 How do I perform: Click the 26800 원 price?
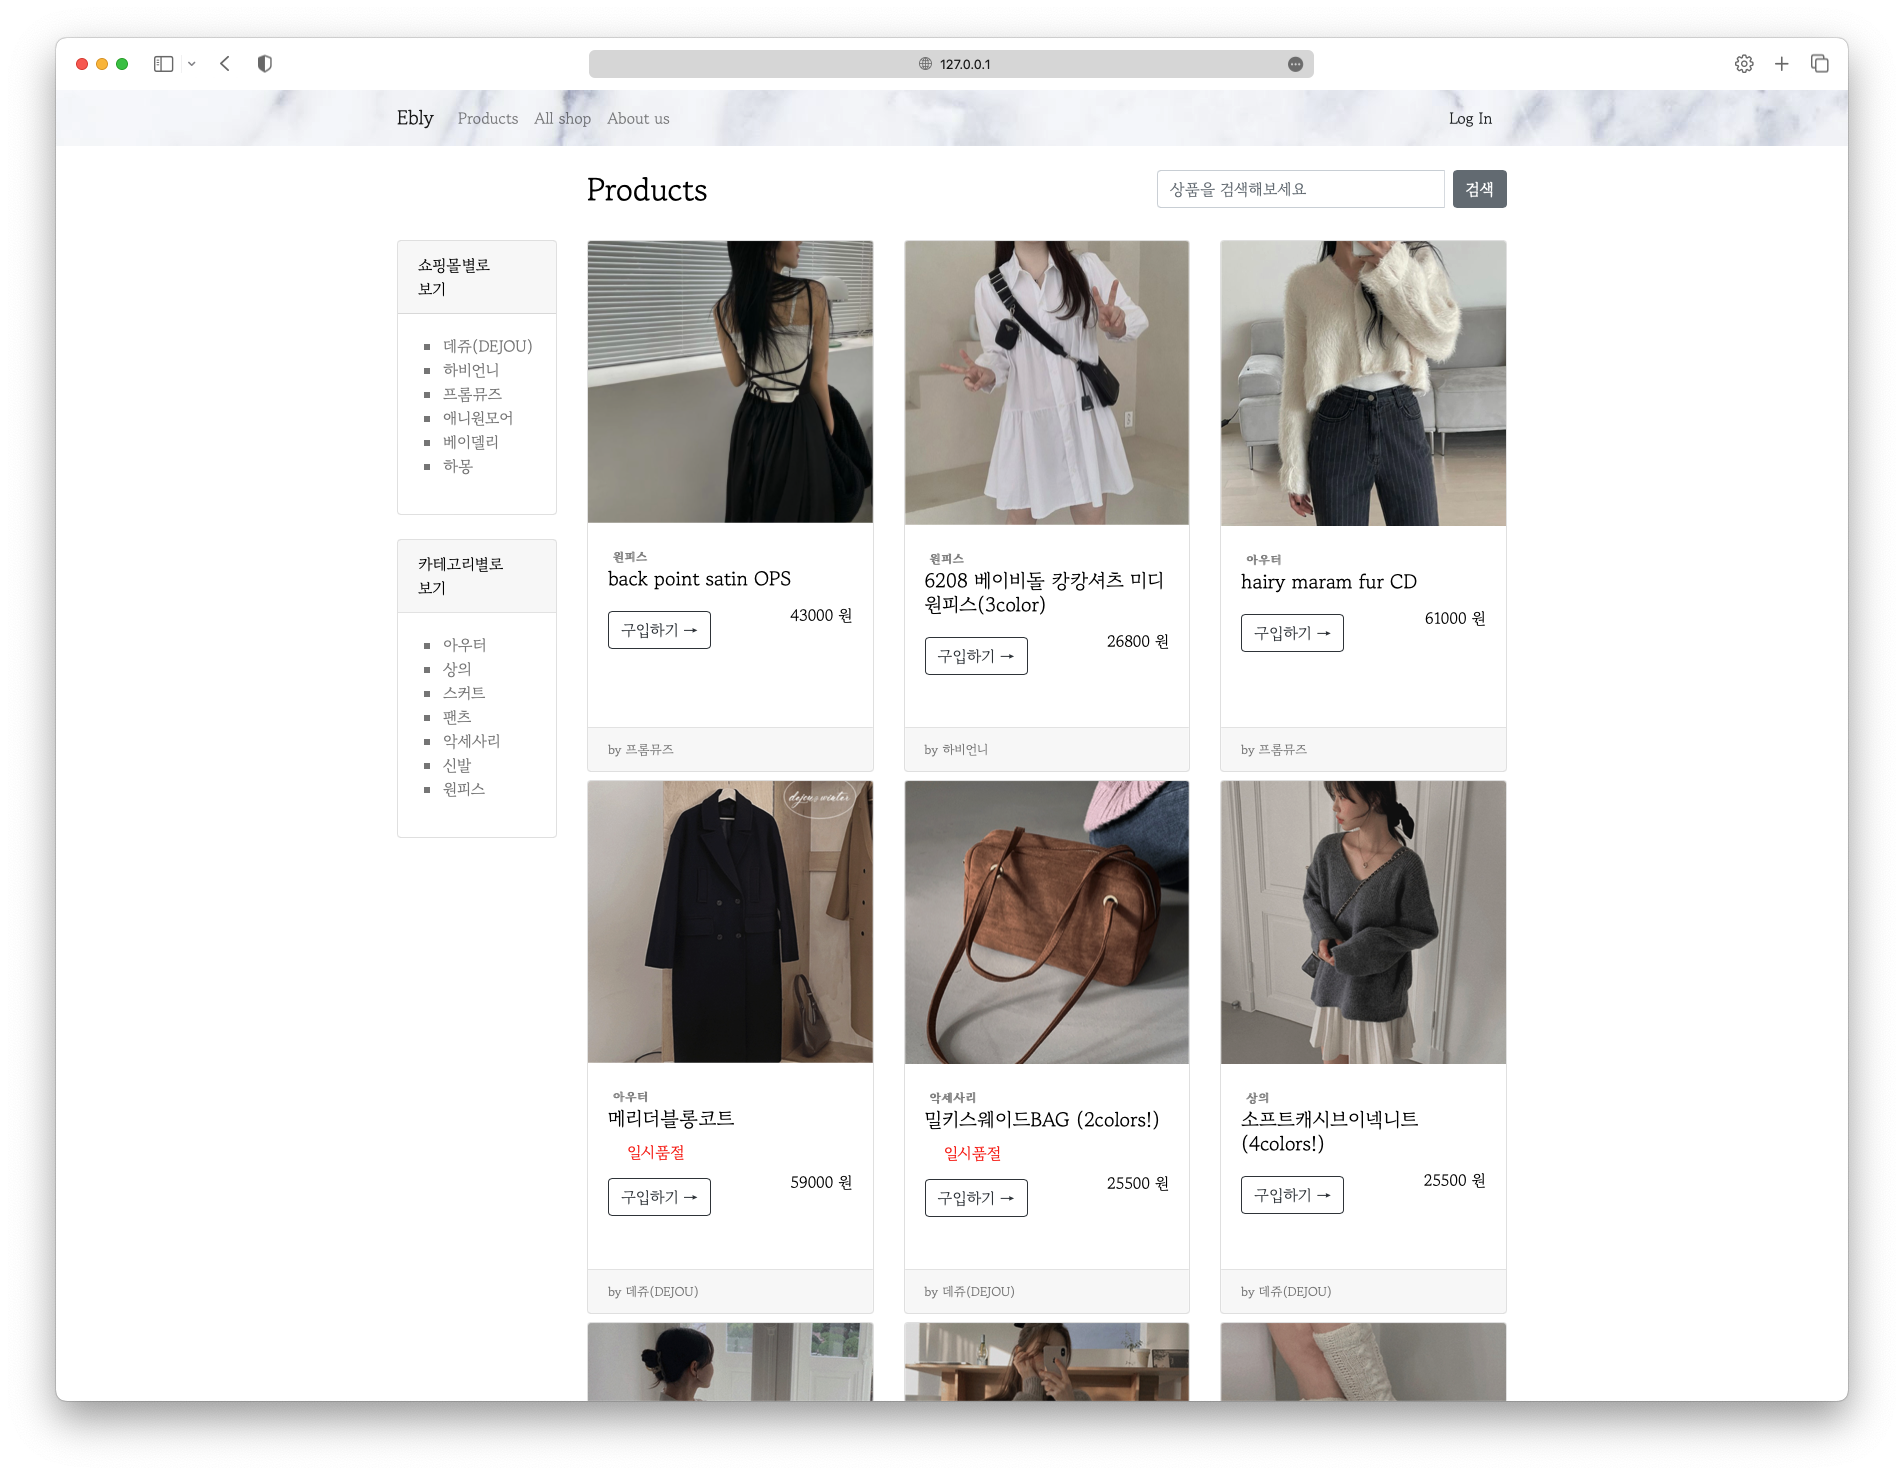(1137, 642)
